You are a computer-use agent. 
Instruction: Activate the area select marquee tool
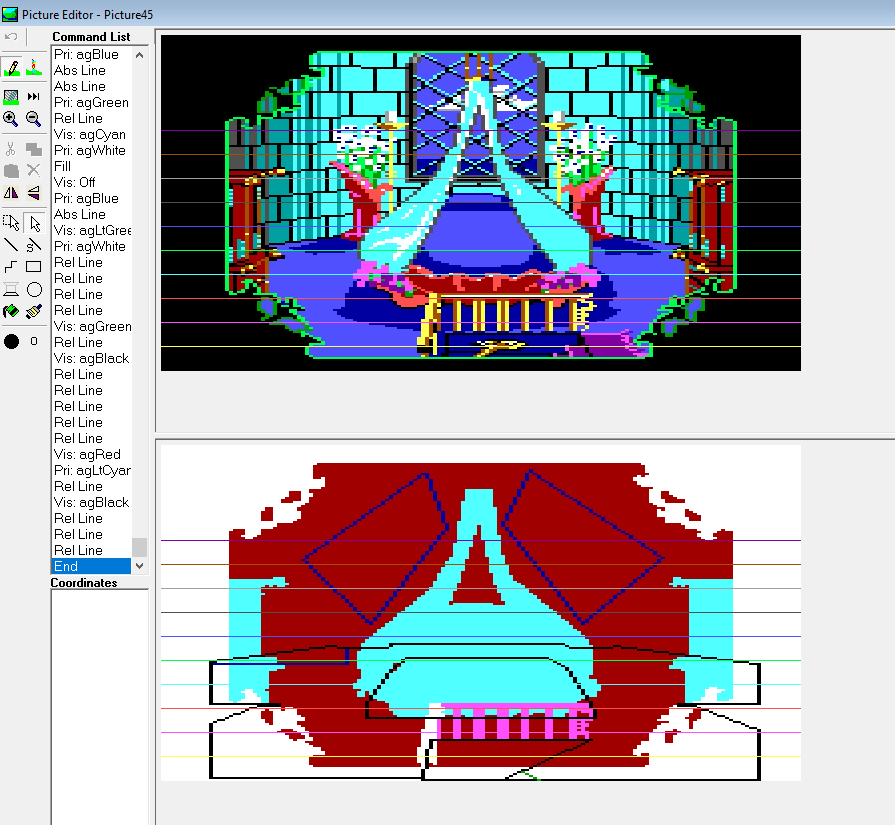11,222
